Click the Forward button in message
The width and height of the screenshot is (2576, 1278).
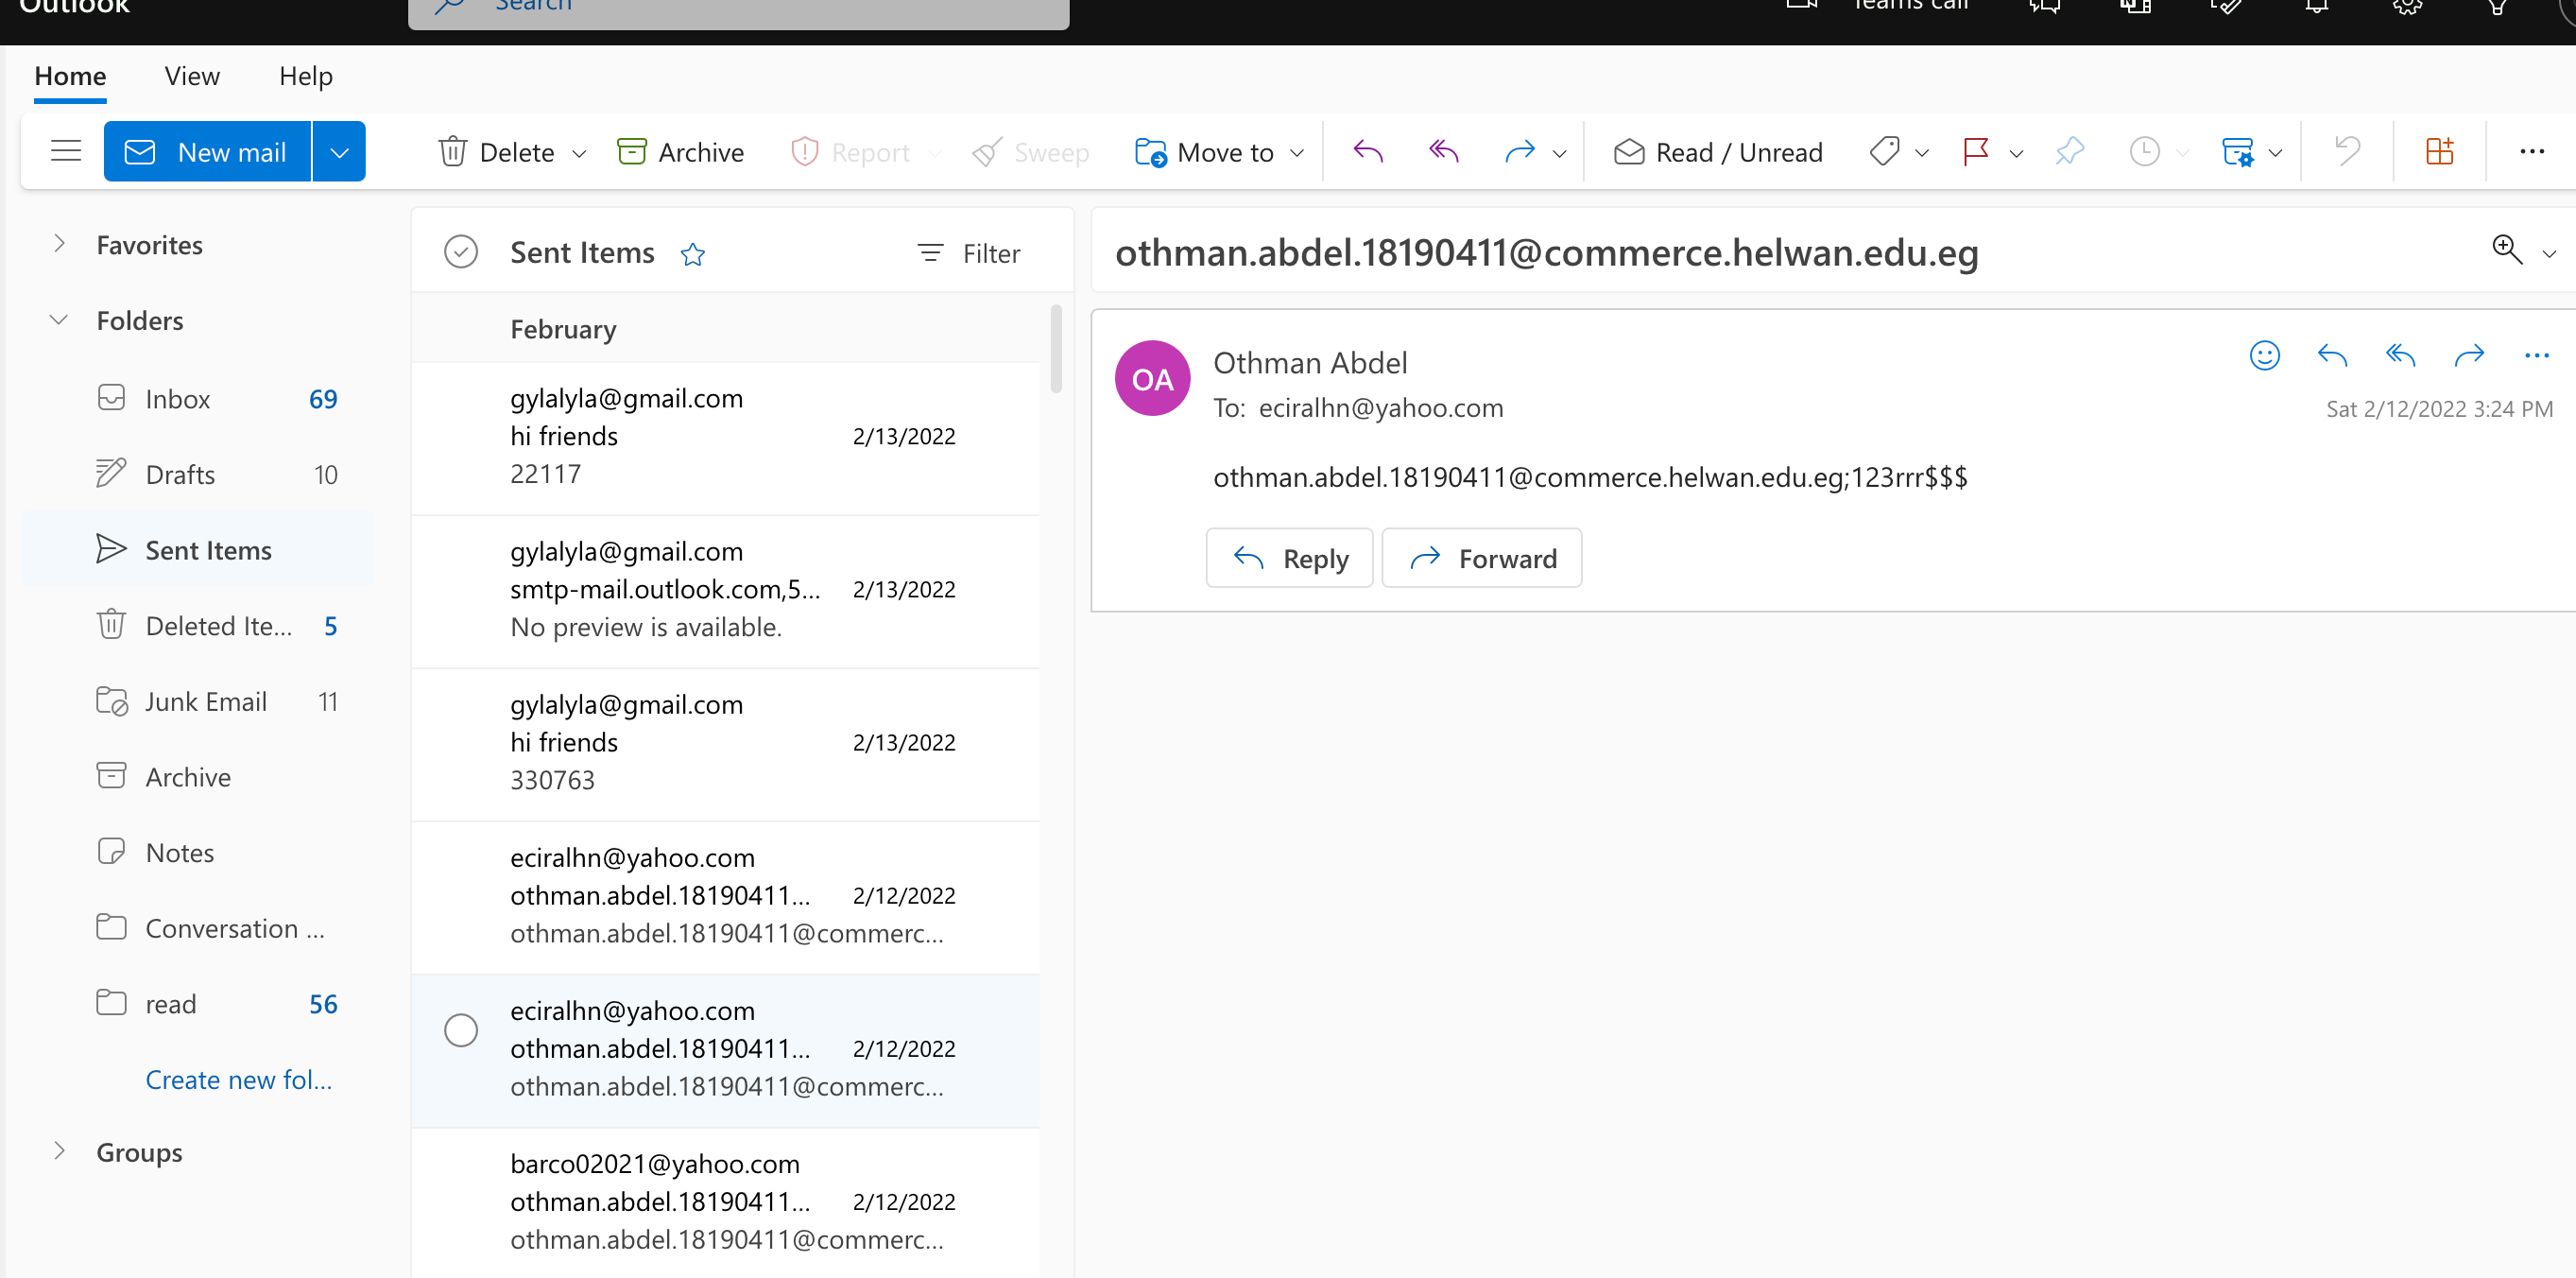point(1481,558)
